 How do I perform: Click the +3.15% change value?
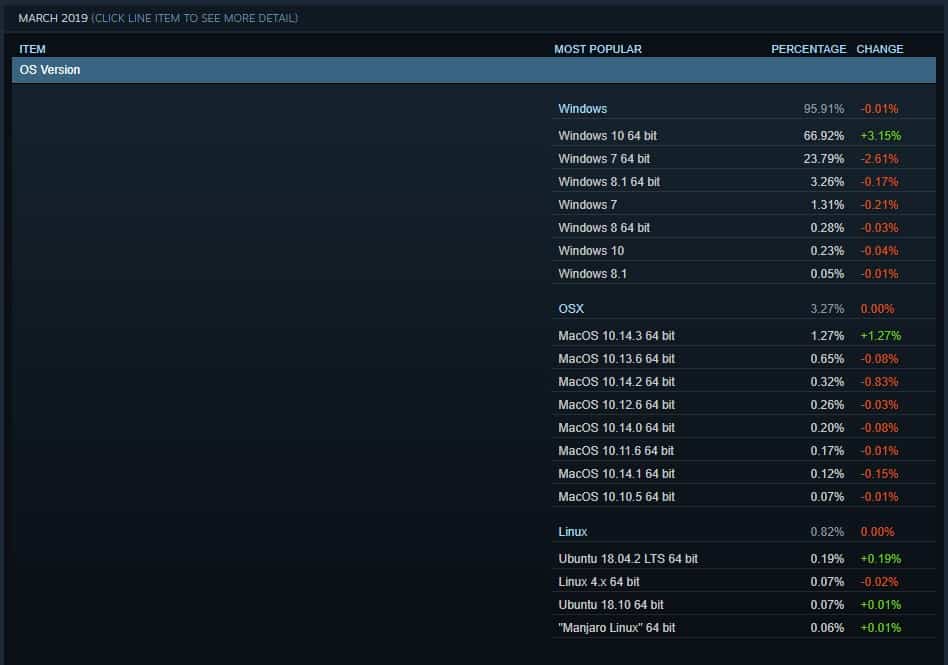click(880, 136)
